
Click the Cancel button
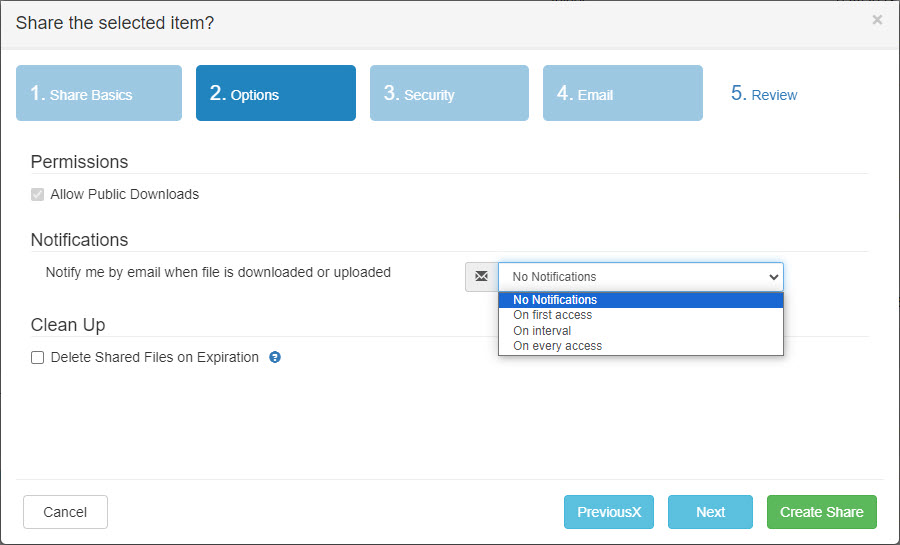[65, 512]
